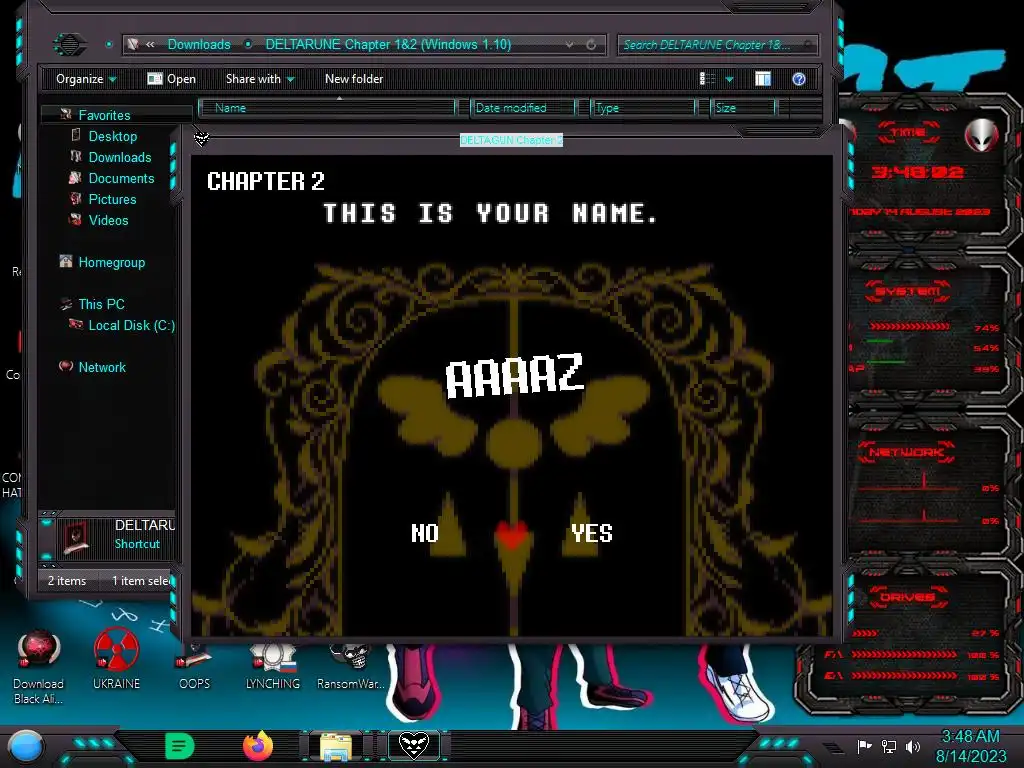
Task: Click the Homegroup icon in sidebar
Action: 66,261
